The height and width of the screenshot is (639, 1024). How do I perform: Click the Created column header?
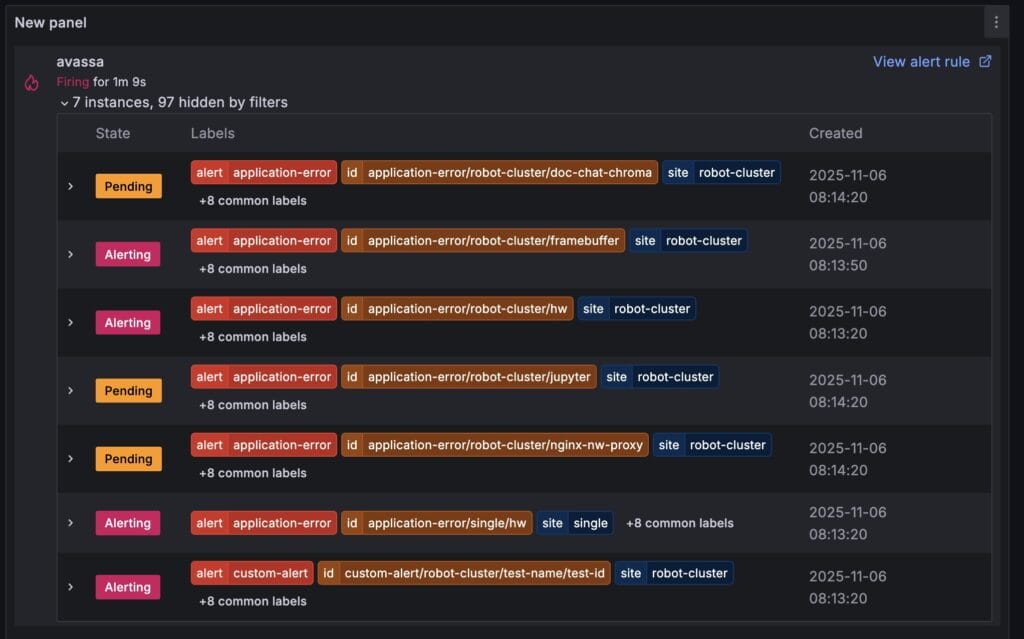835,133
